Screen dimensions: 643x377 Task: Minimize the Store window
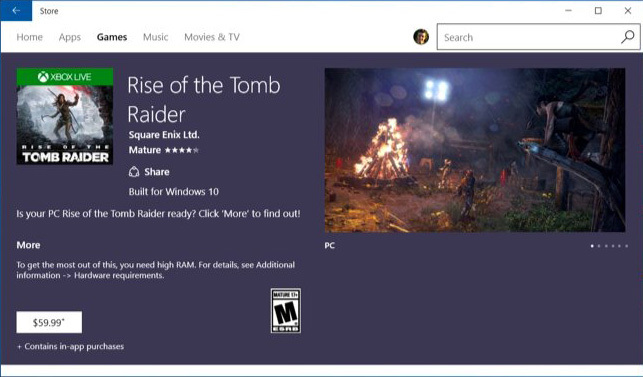pos(568,11)
